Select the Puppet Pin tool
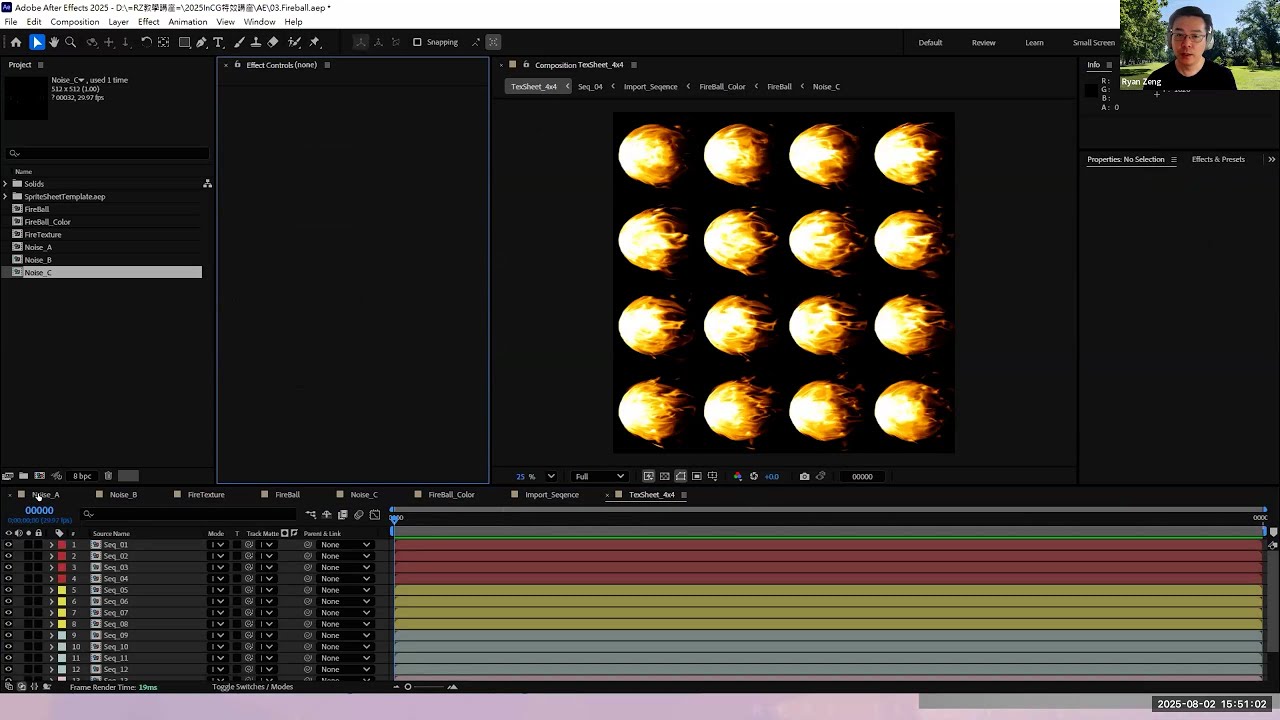 pos(314,42)
